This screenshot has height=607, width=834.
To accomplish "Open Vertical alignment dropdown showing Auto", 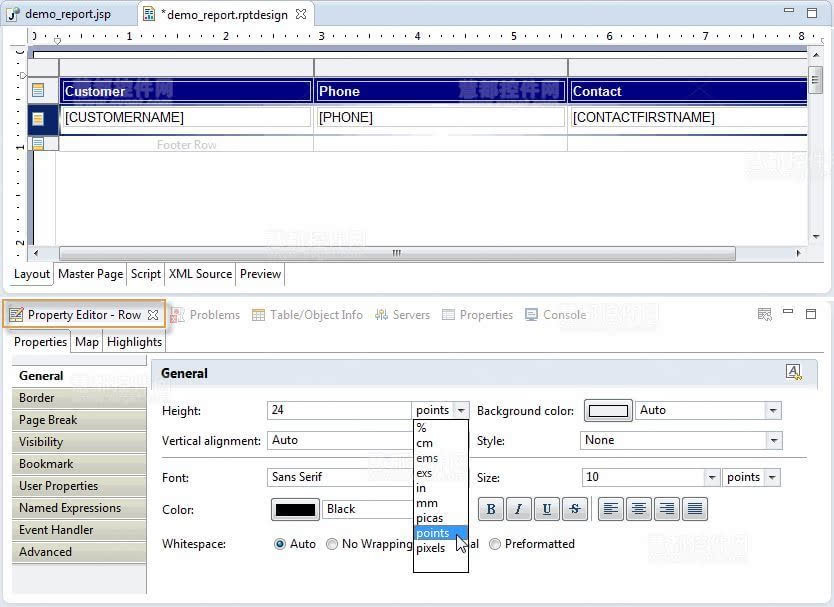I will click(340, 440).
